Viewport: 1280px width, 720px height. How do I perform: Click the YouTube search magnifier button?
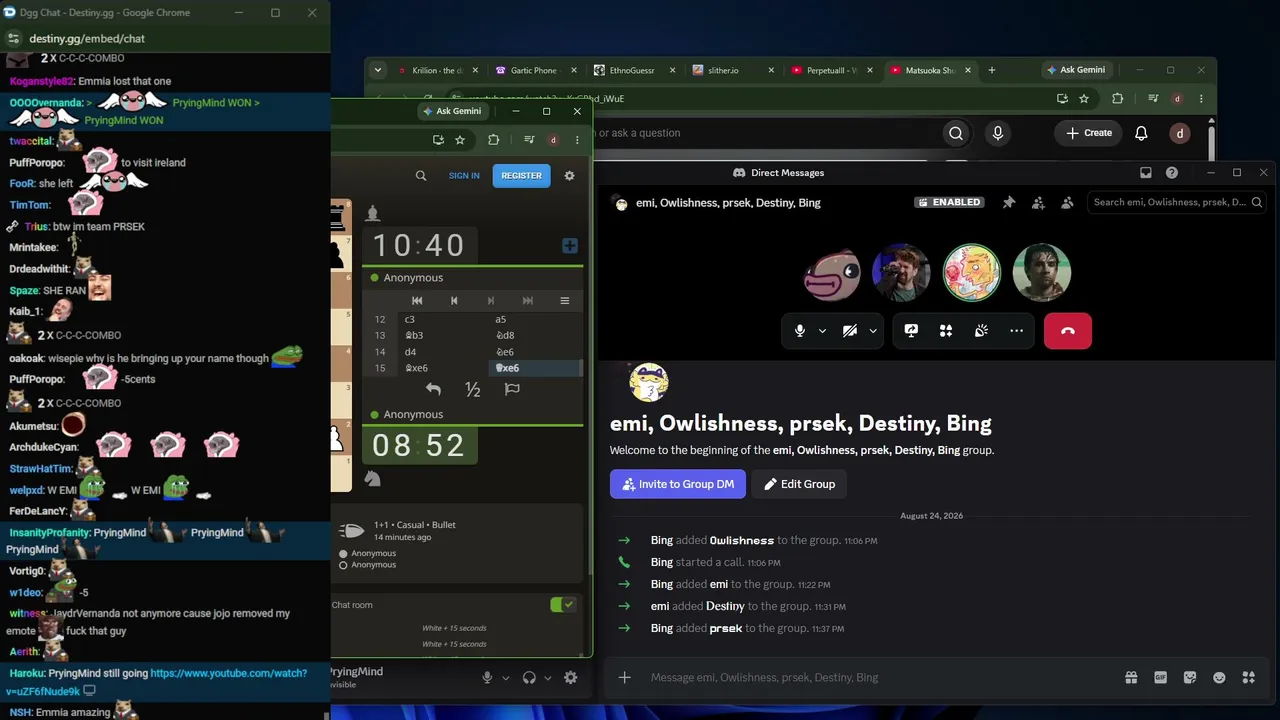coord(956,133)
